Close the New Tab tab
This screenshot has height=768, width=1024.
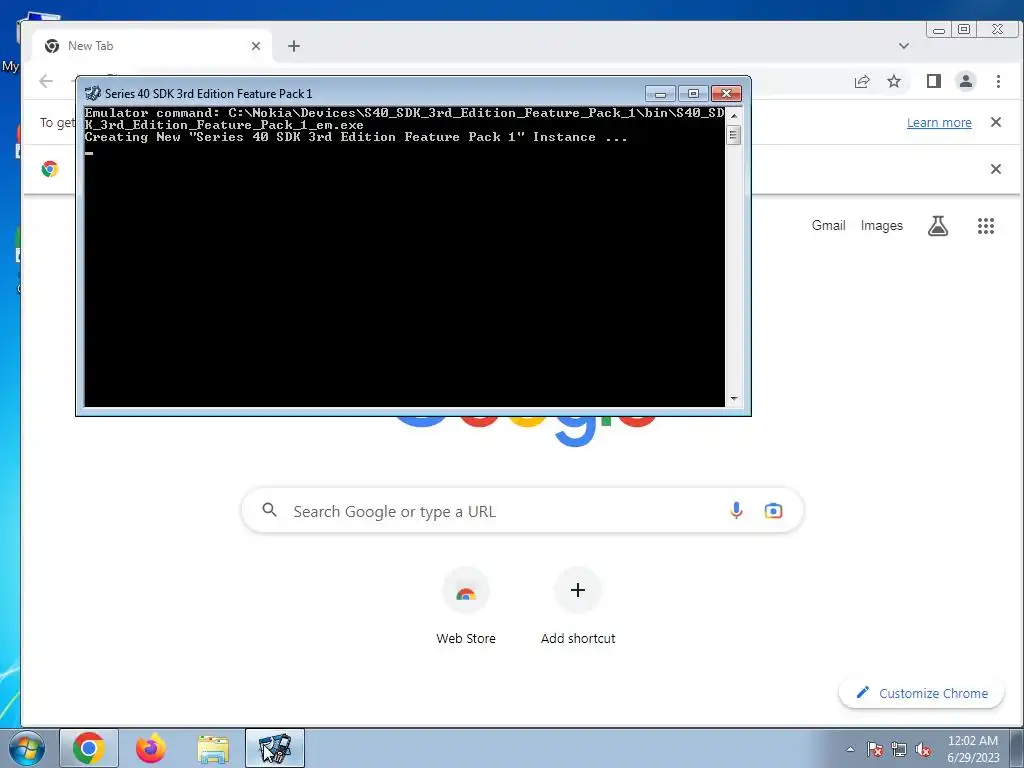(256, 46)
